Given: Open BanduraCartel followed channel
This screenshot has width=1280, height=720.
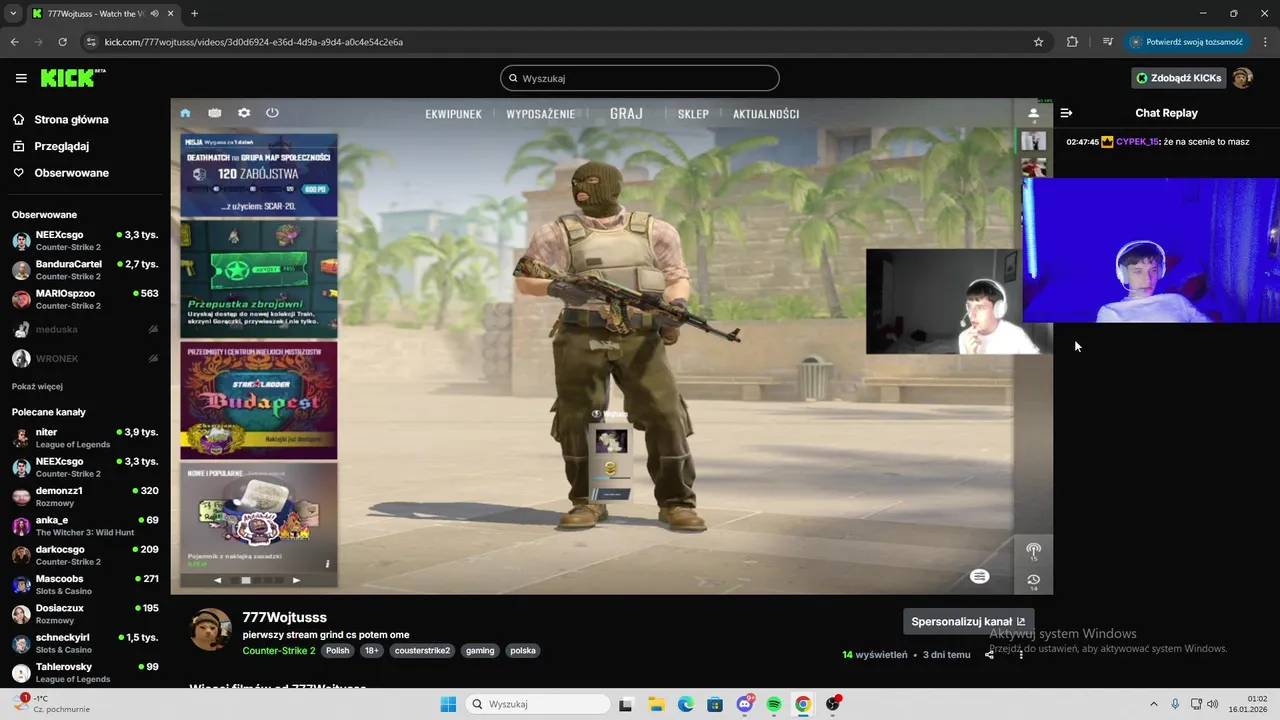Looking at the screenshot, I should [85, 270].
